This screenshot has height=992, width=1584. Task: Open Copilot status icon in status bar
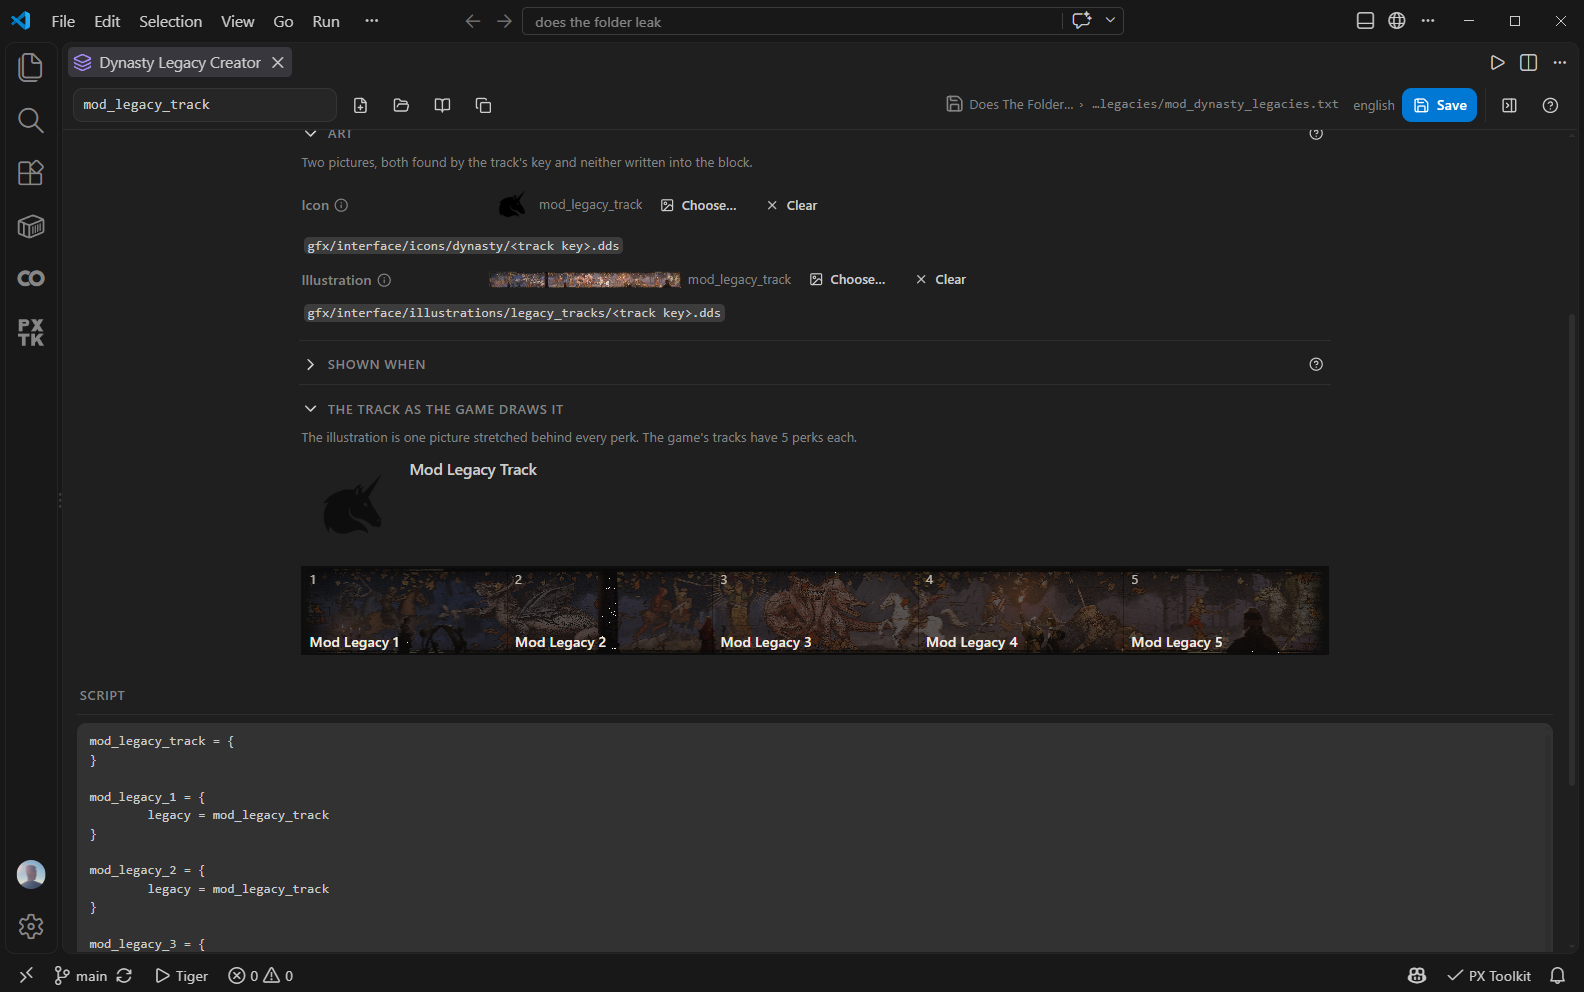[x=1417, y=975]
